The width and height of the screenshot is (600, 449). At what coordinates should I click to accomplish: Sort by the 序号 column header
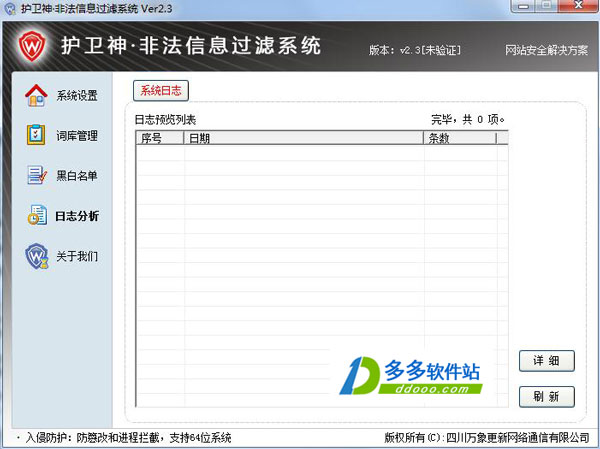(160, 138)
